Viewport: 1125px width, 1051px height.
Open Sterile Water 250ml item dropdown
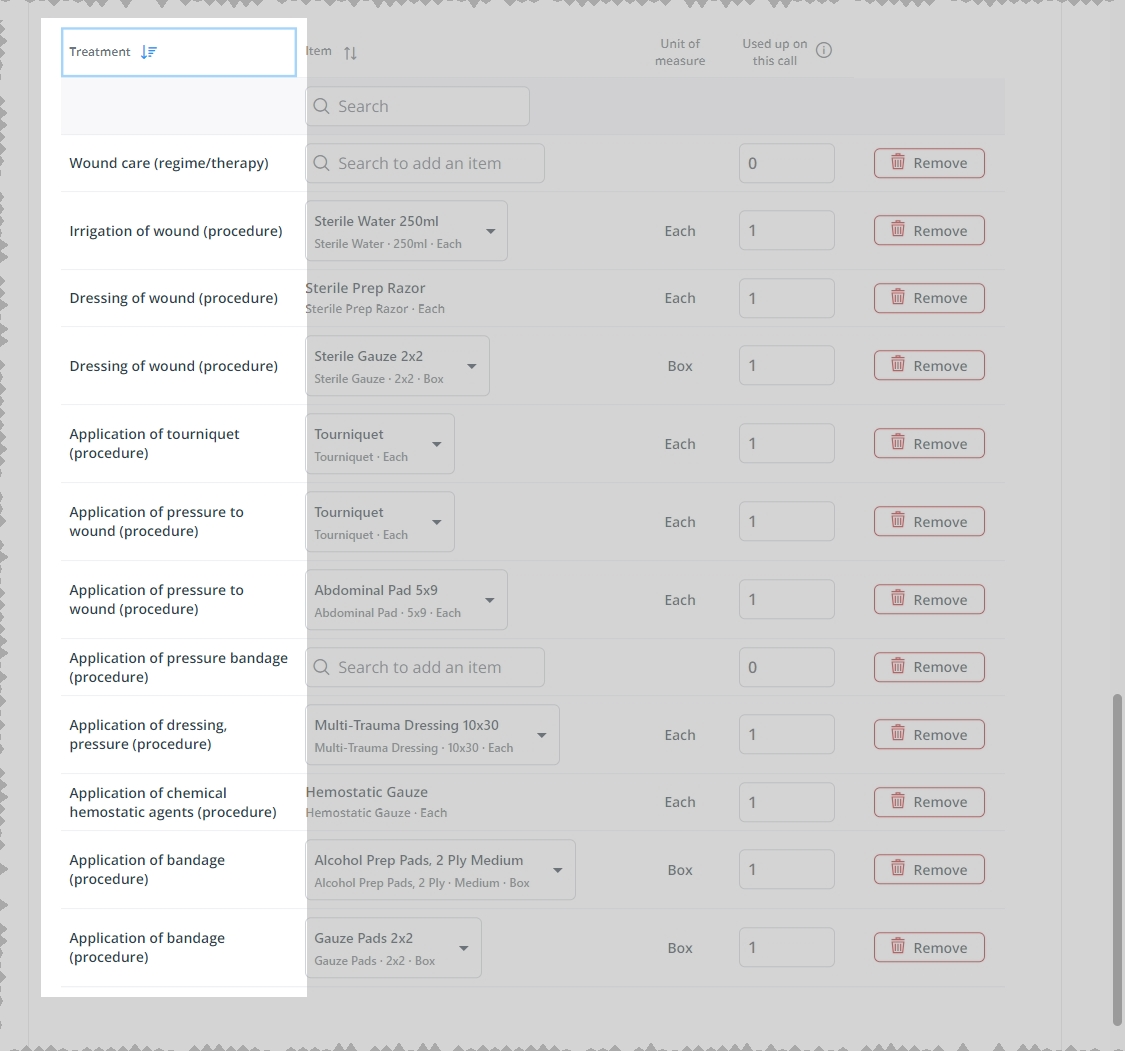(406, 231)
